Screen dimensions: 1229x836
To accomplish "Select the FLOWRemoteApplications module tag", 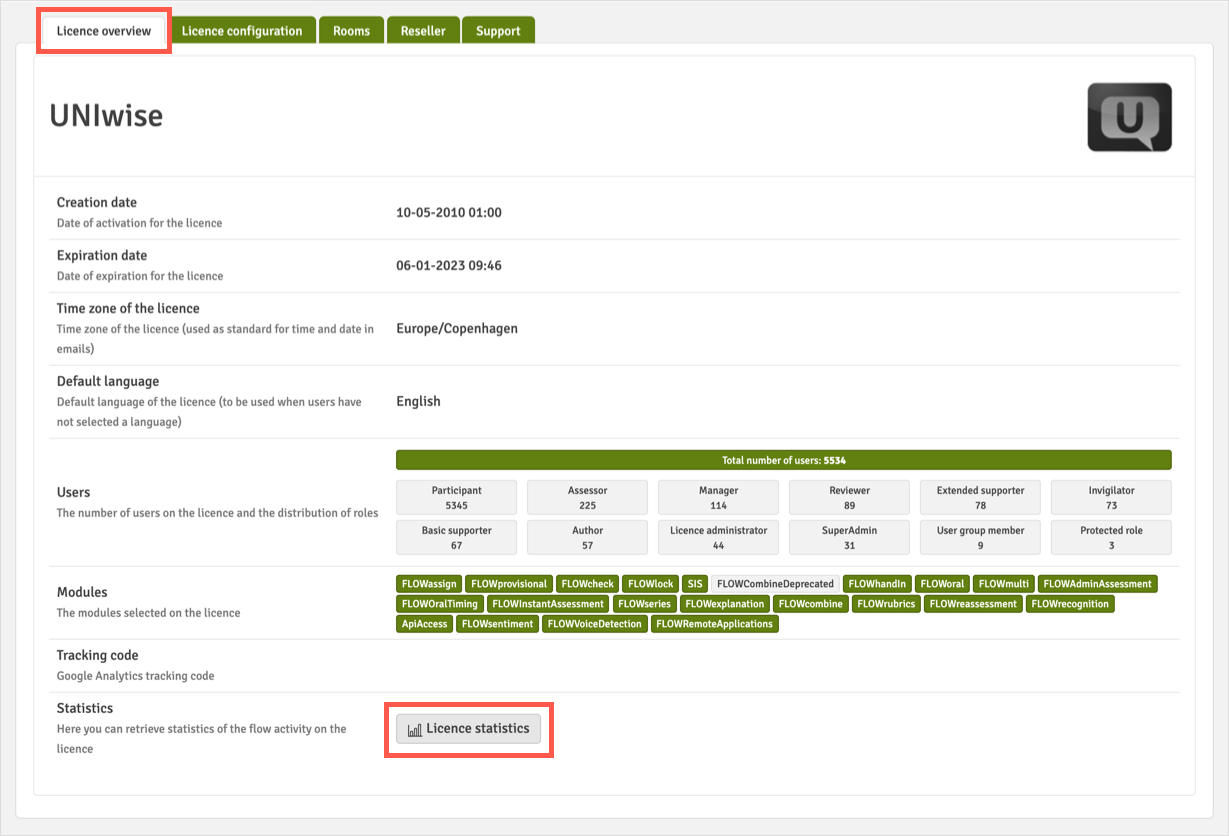I will (715, 624).
